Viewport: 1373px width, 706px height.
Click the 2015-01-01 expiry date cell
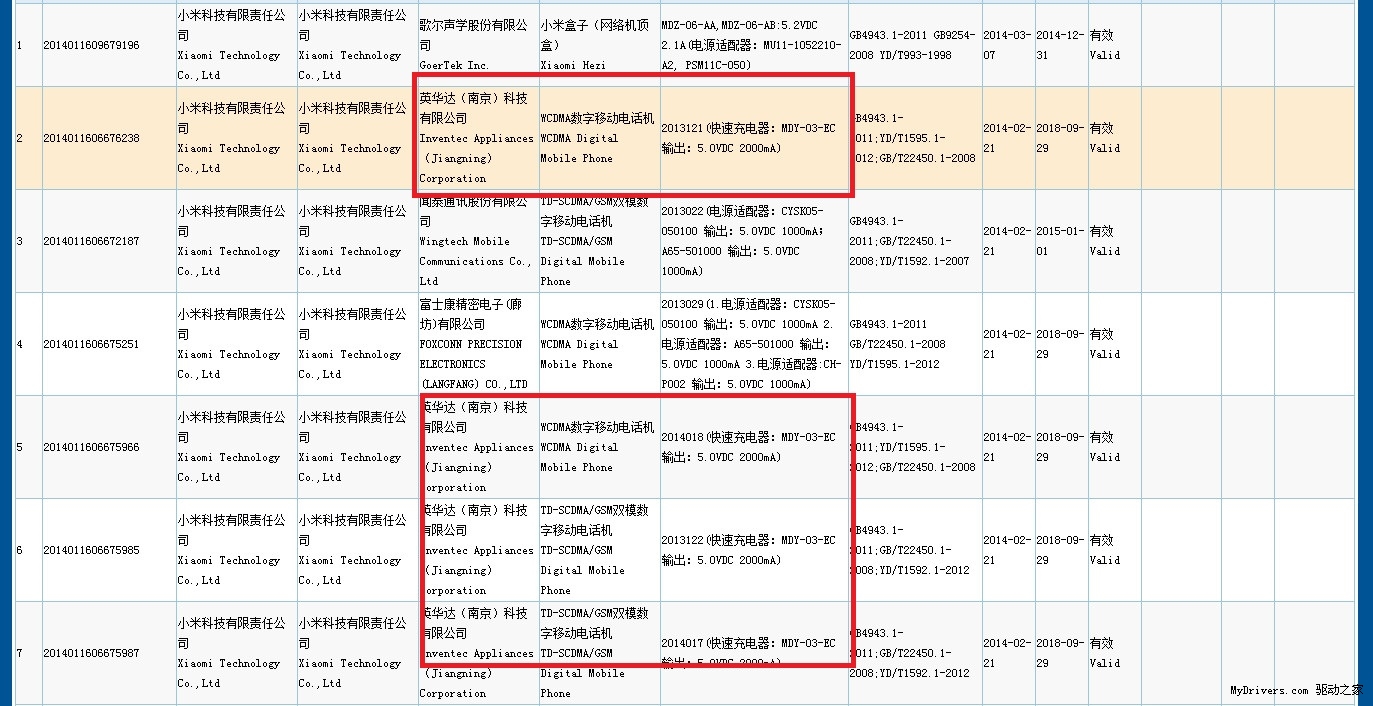tap(1060, 241)
